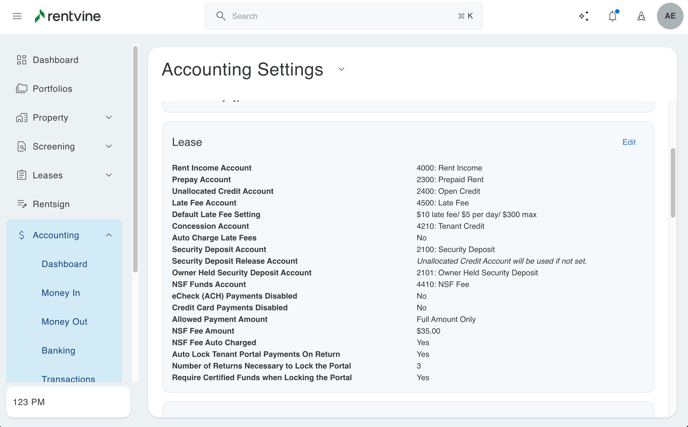Open the hamburger menu icon

pos(17,16)
